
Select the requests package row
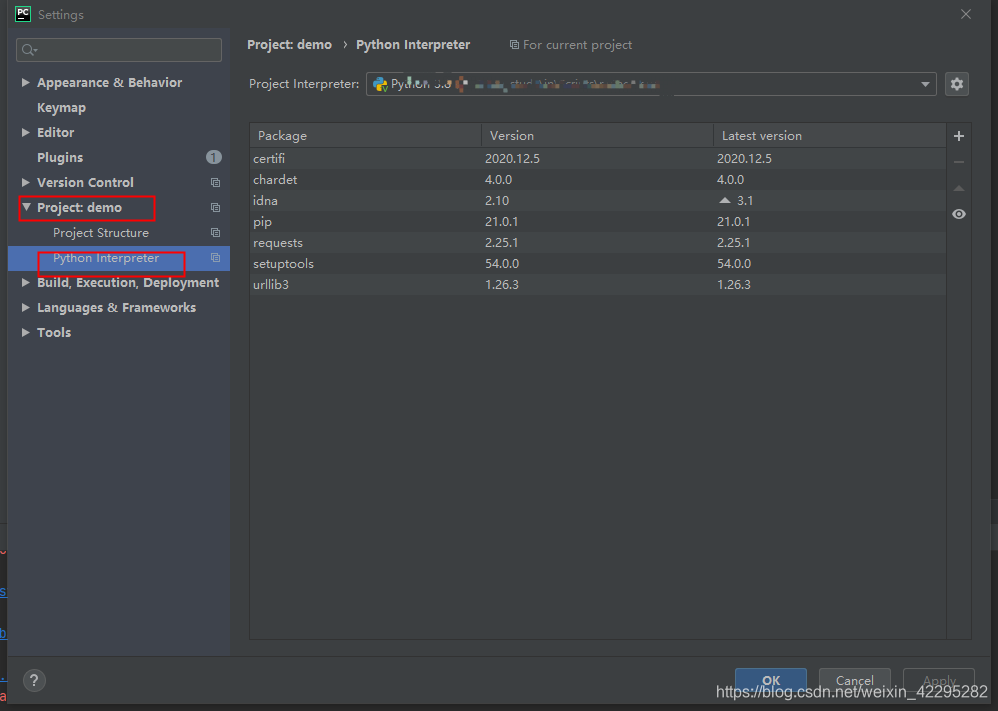point(598,243)
